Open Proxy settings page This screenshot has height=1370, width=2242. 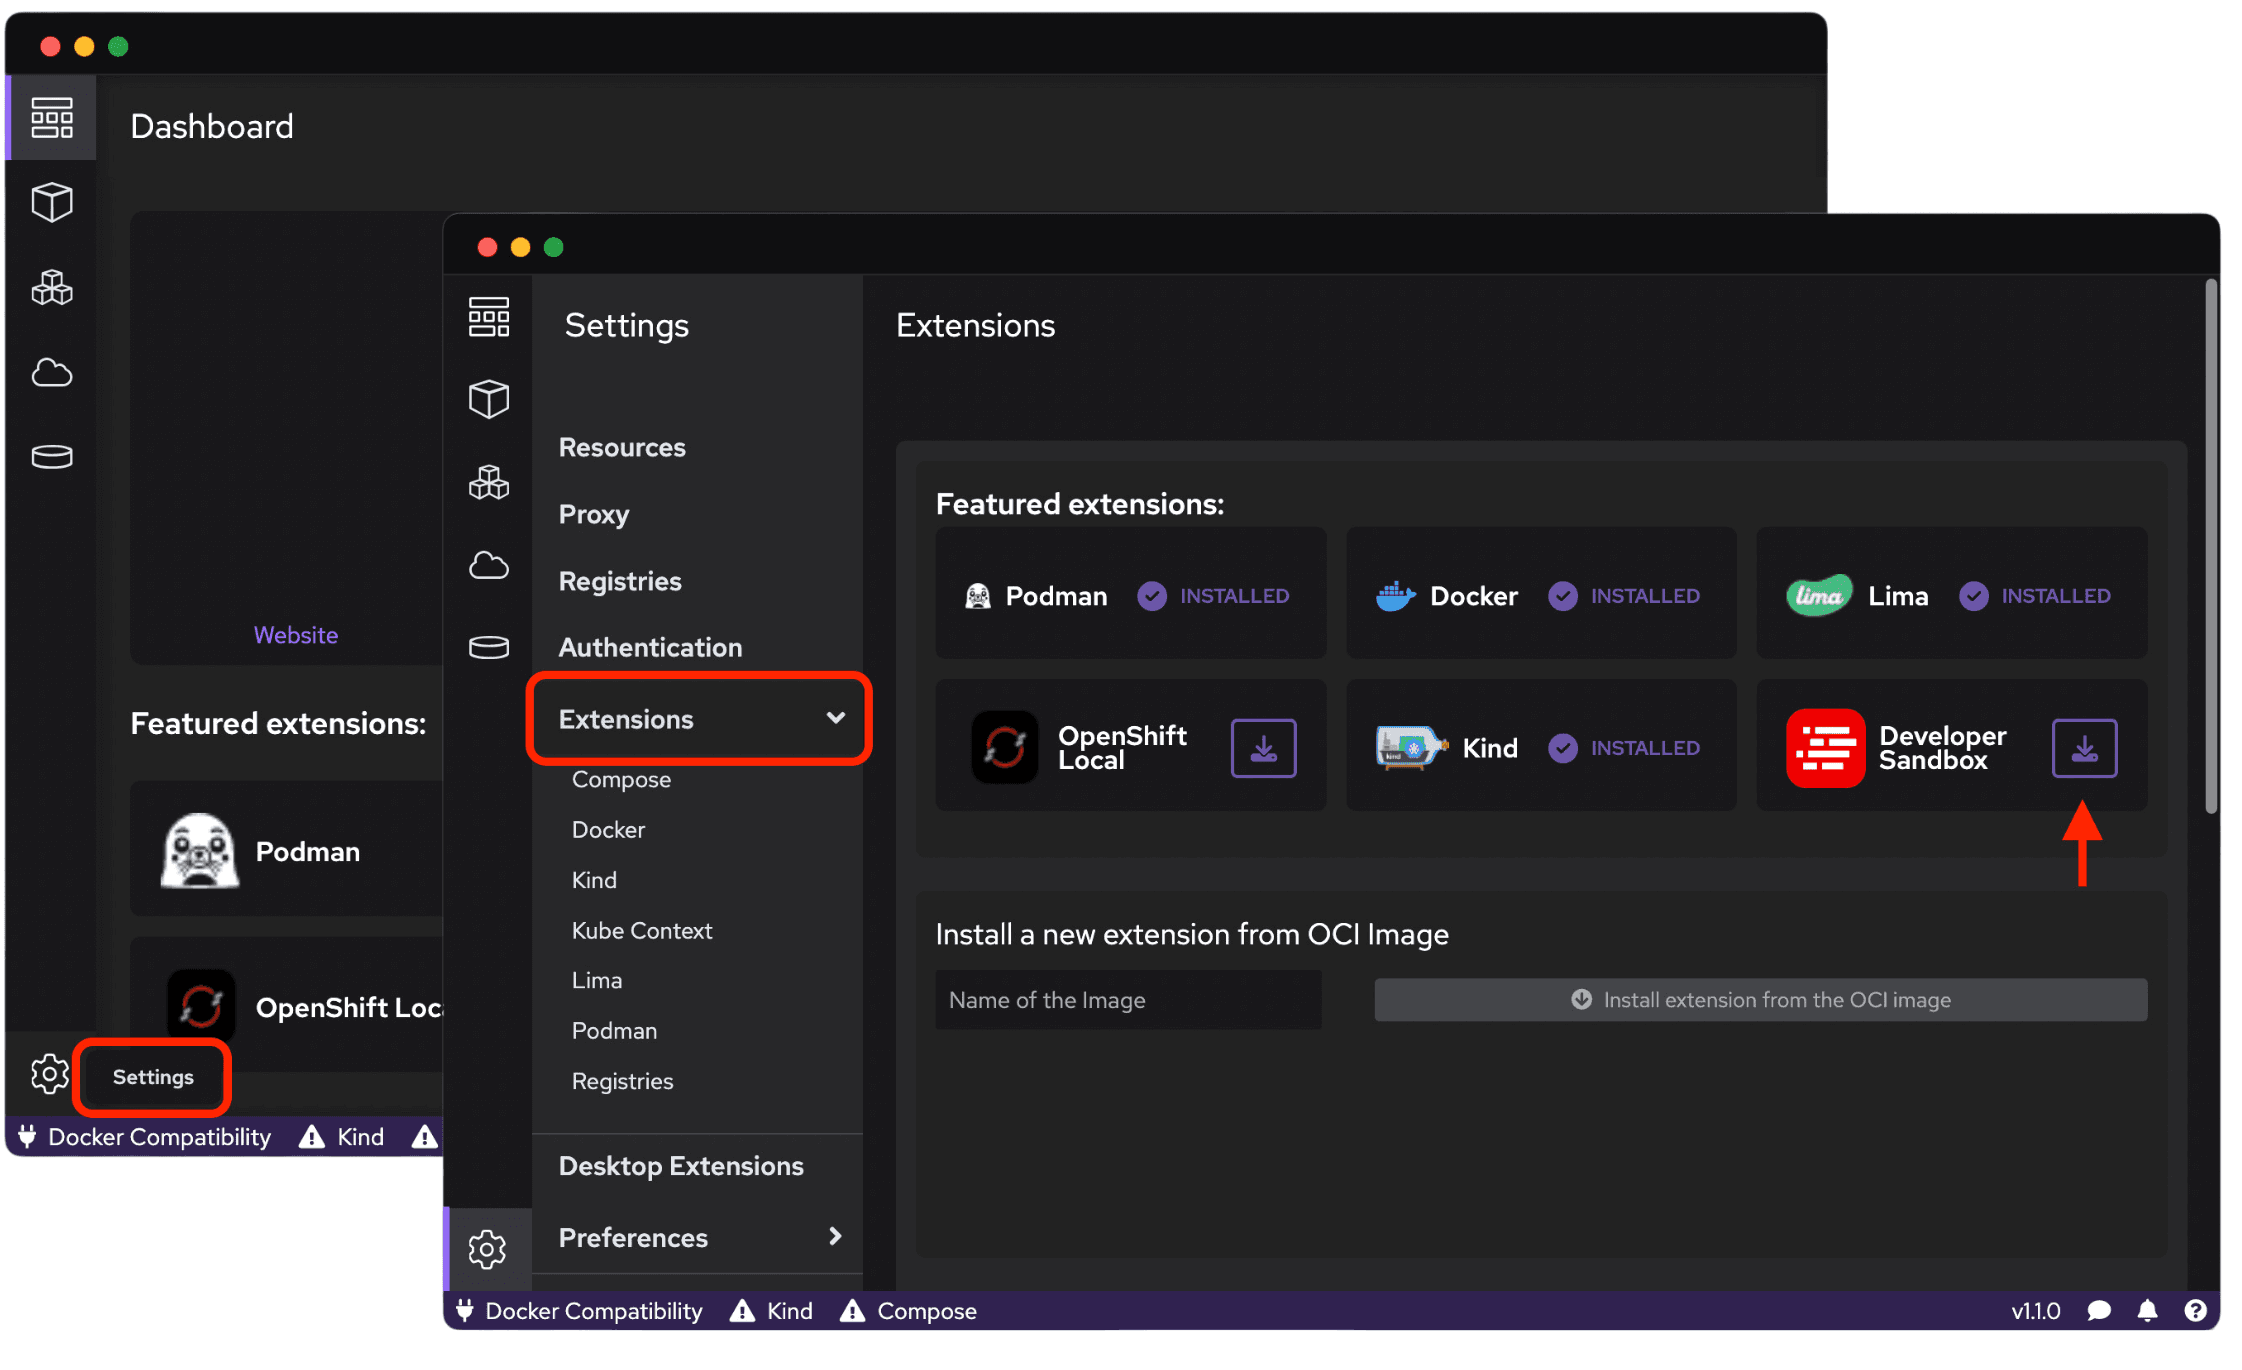click(x=593, y=514)
